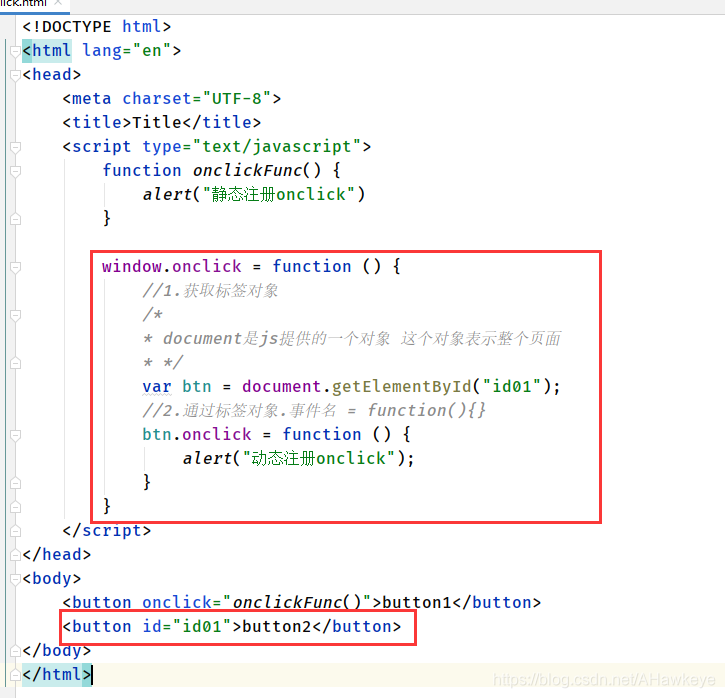The height and width of the screenshot is (698, 725).
Task: Collapse the opening body tag fold marker
Action: (15, 579)
